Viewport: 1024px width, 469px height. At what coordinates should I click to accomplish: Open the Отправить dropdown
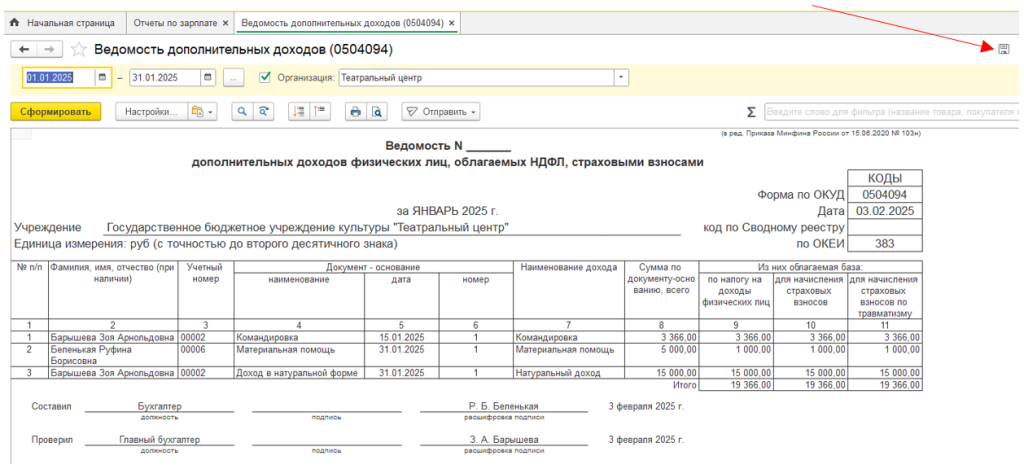click(441, 112)
